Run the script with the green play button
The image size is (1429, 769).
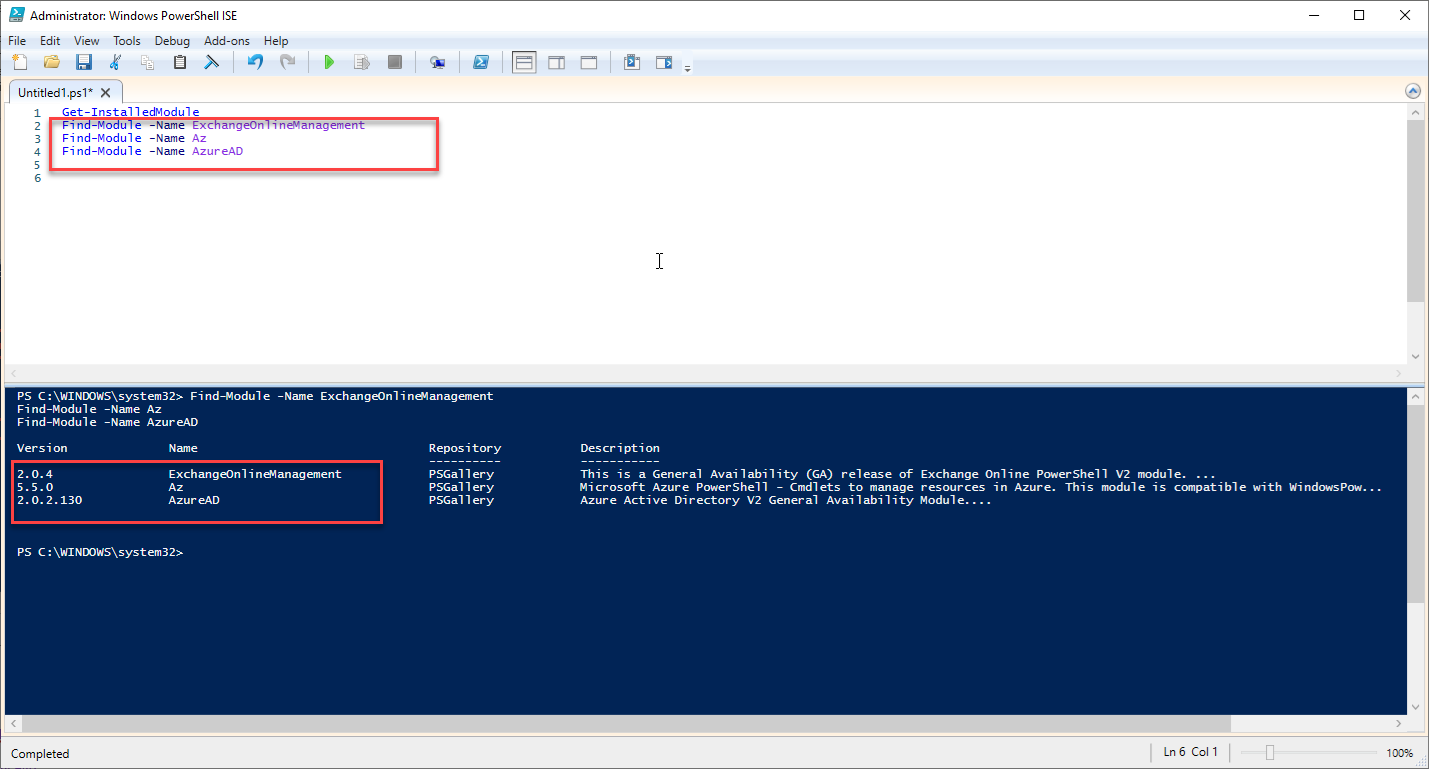(329, 63)
